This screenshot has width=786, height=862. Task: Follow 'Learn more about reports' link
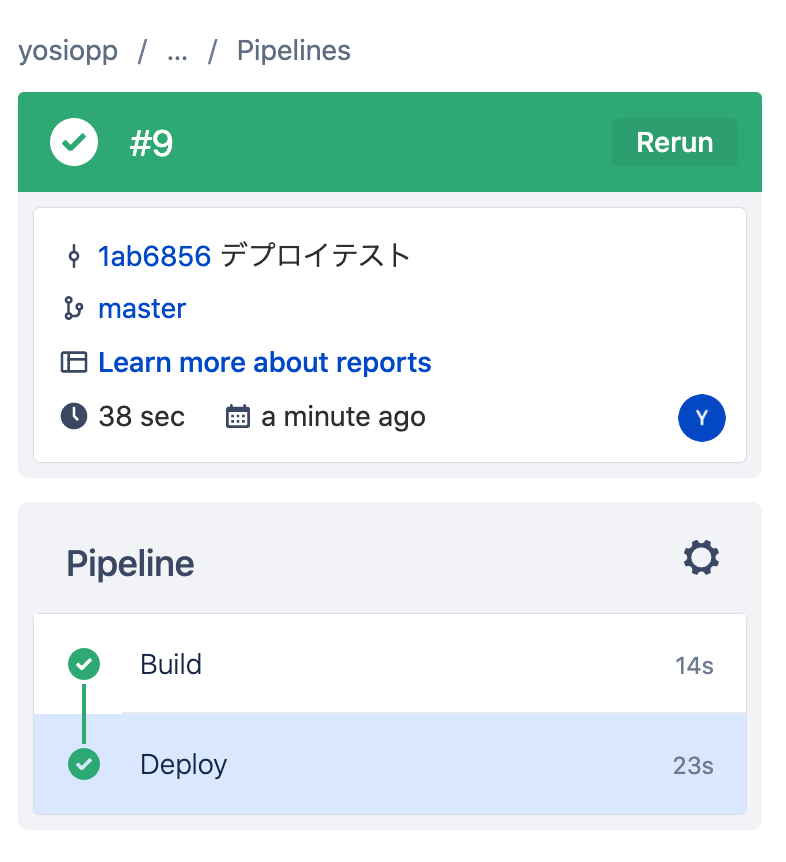tap(265, 362)
